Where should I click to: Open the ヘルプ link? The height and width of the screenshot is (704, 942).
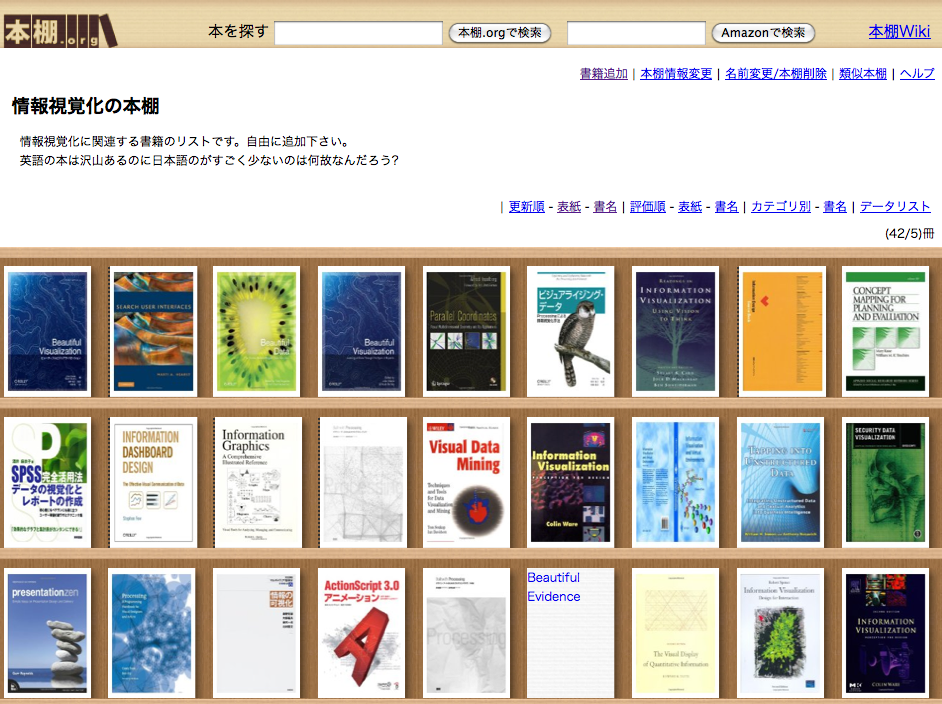pos(917,73)
